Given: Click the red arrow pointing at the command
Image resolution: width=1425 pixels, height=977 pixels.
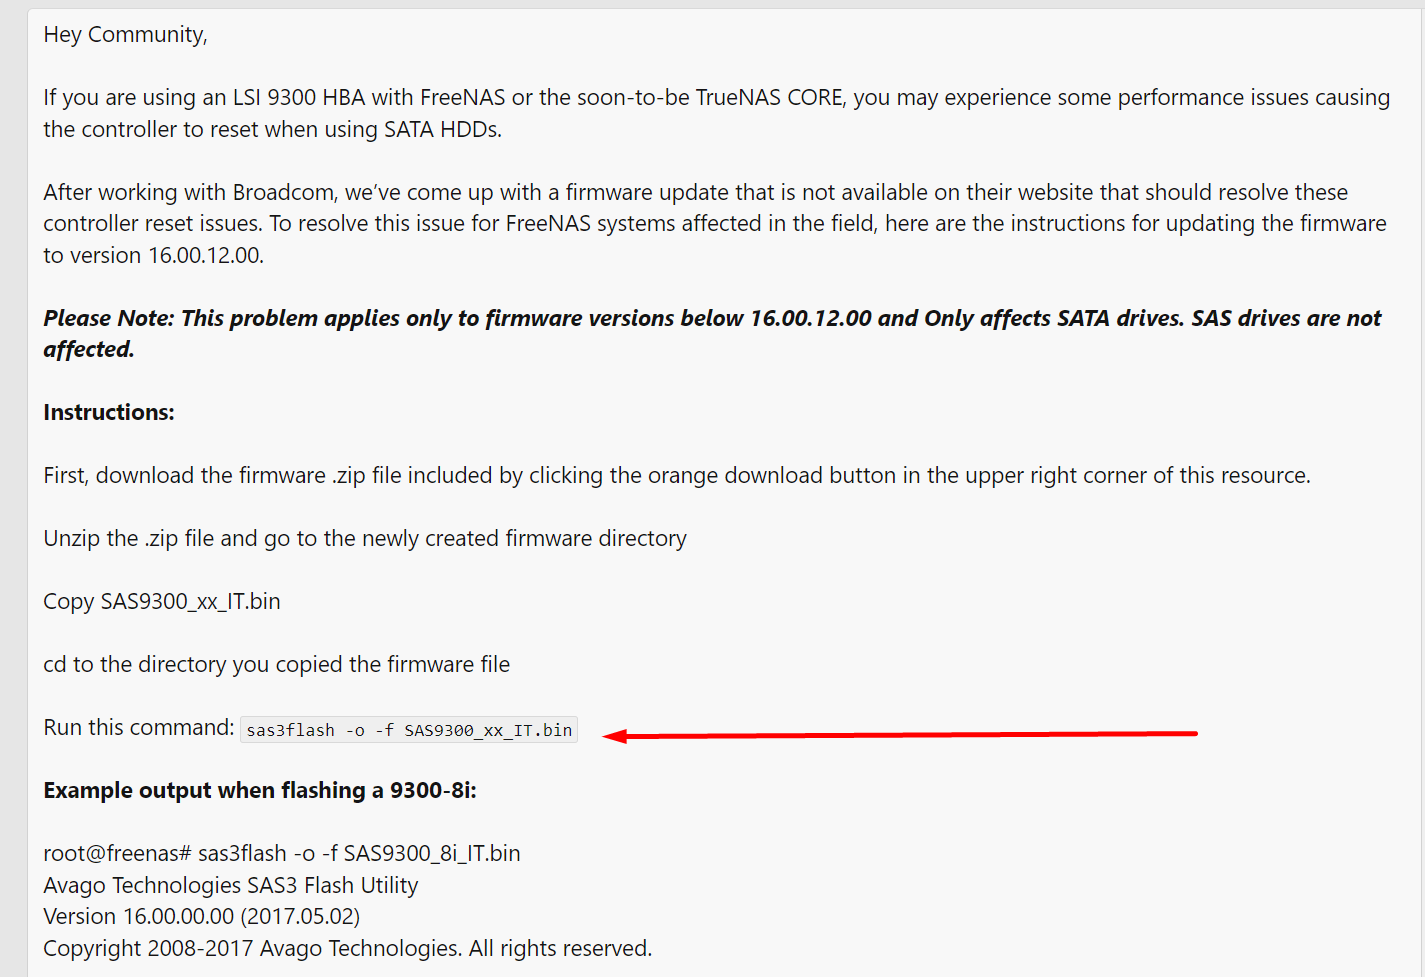Looking at the screenshot, I should pos(900,735).
